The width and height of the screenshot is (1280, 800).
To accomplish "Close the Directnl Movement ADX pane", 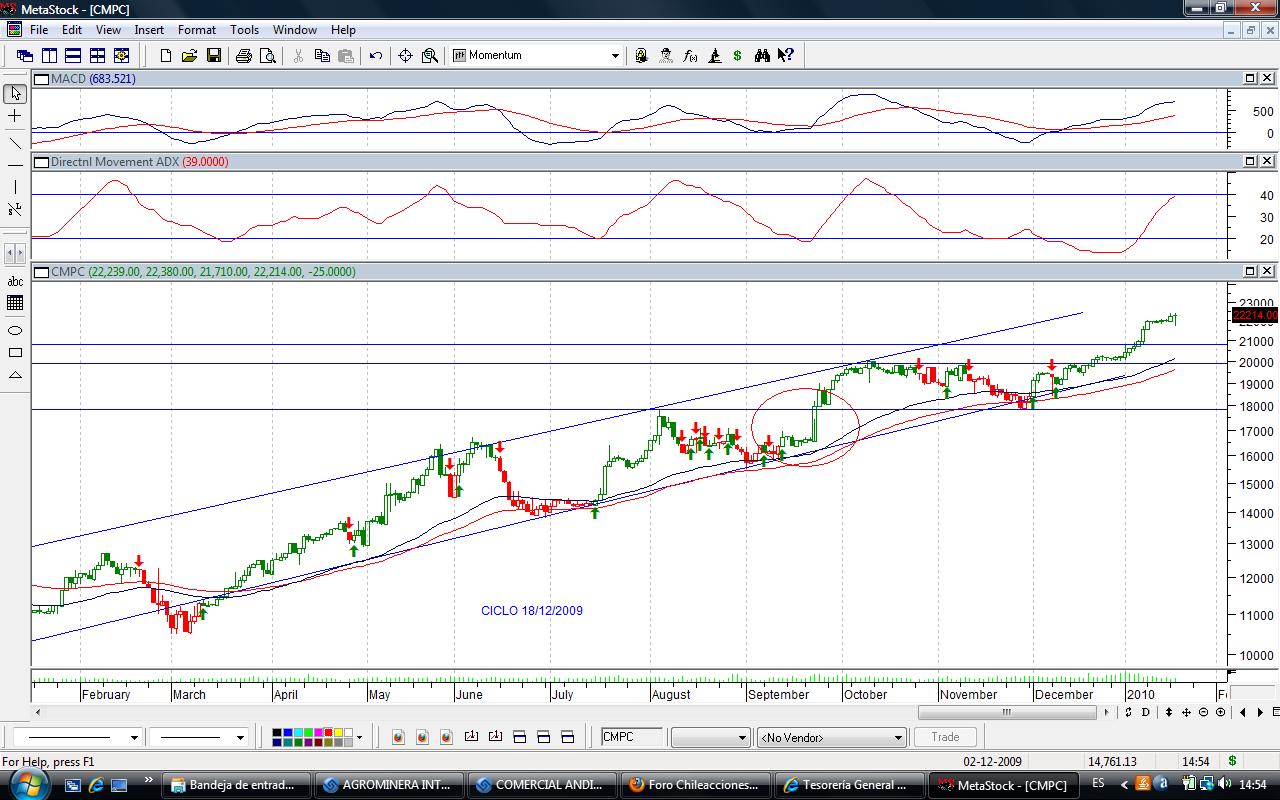I will [1267, 161].
